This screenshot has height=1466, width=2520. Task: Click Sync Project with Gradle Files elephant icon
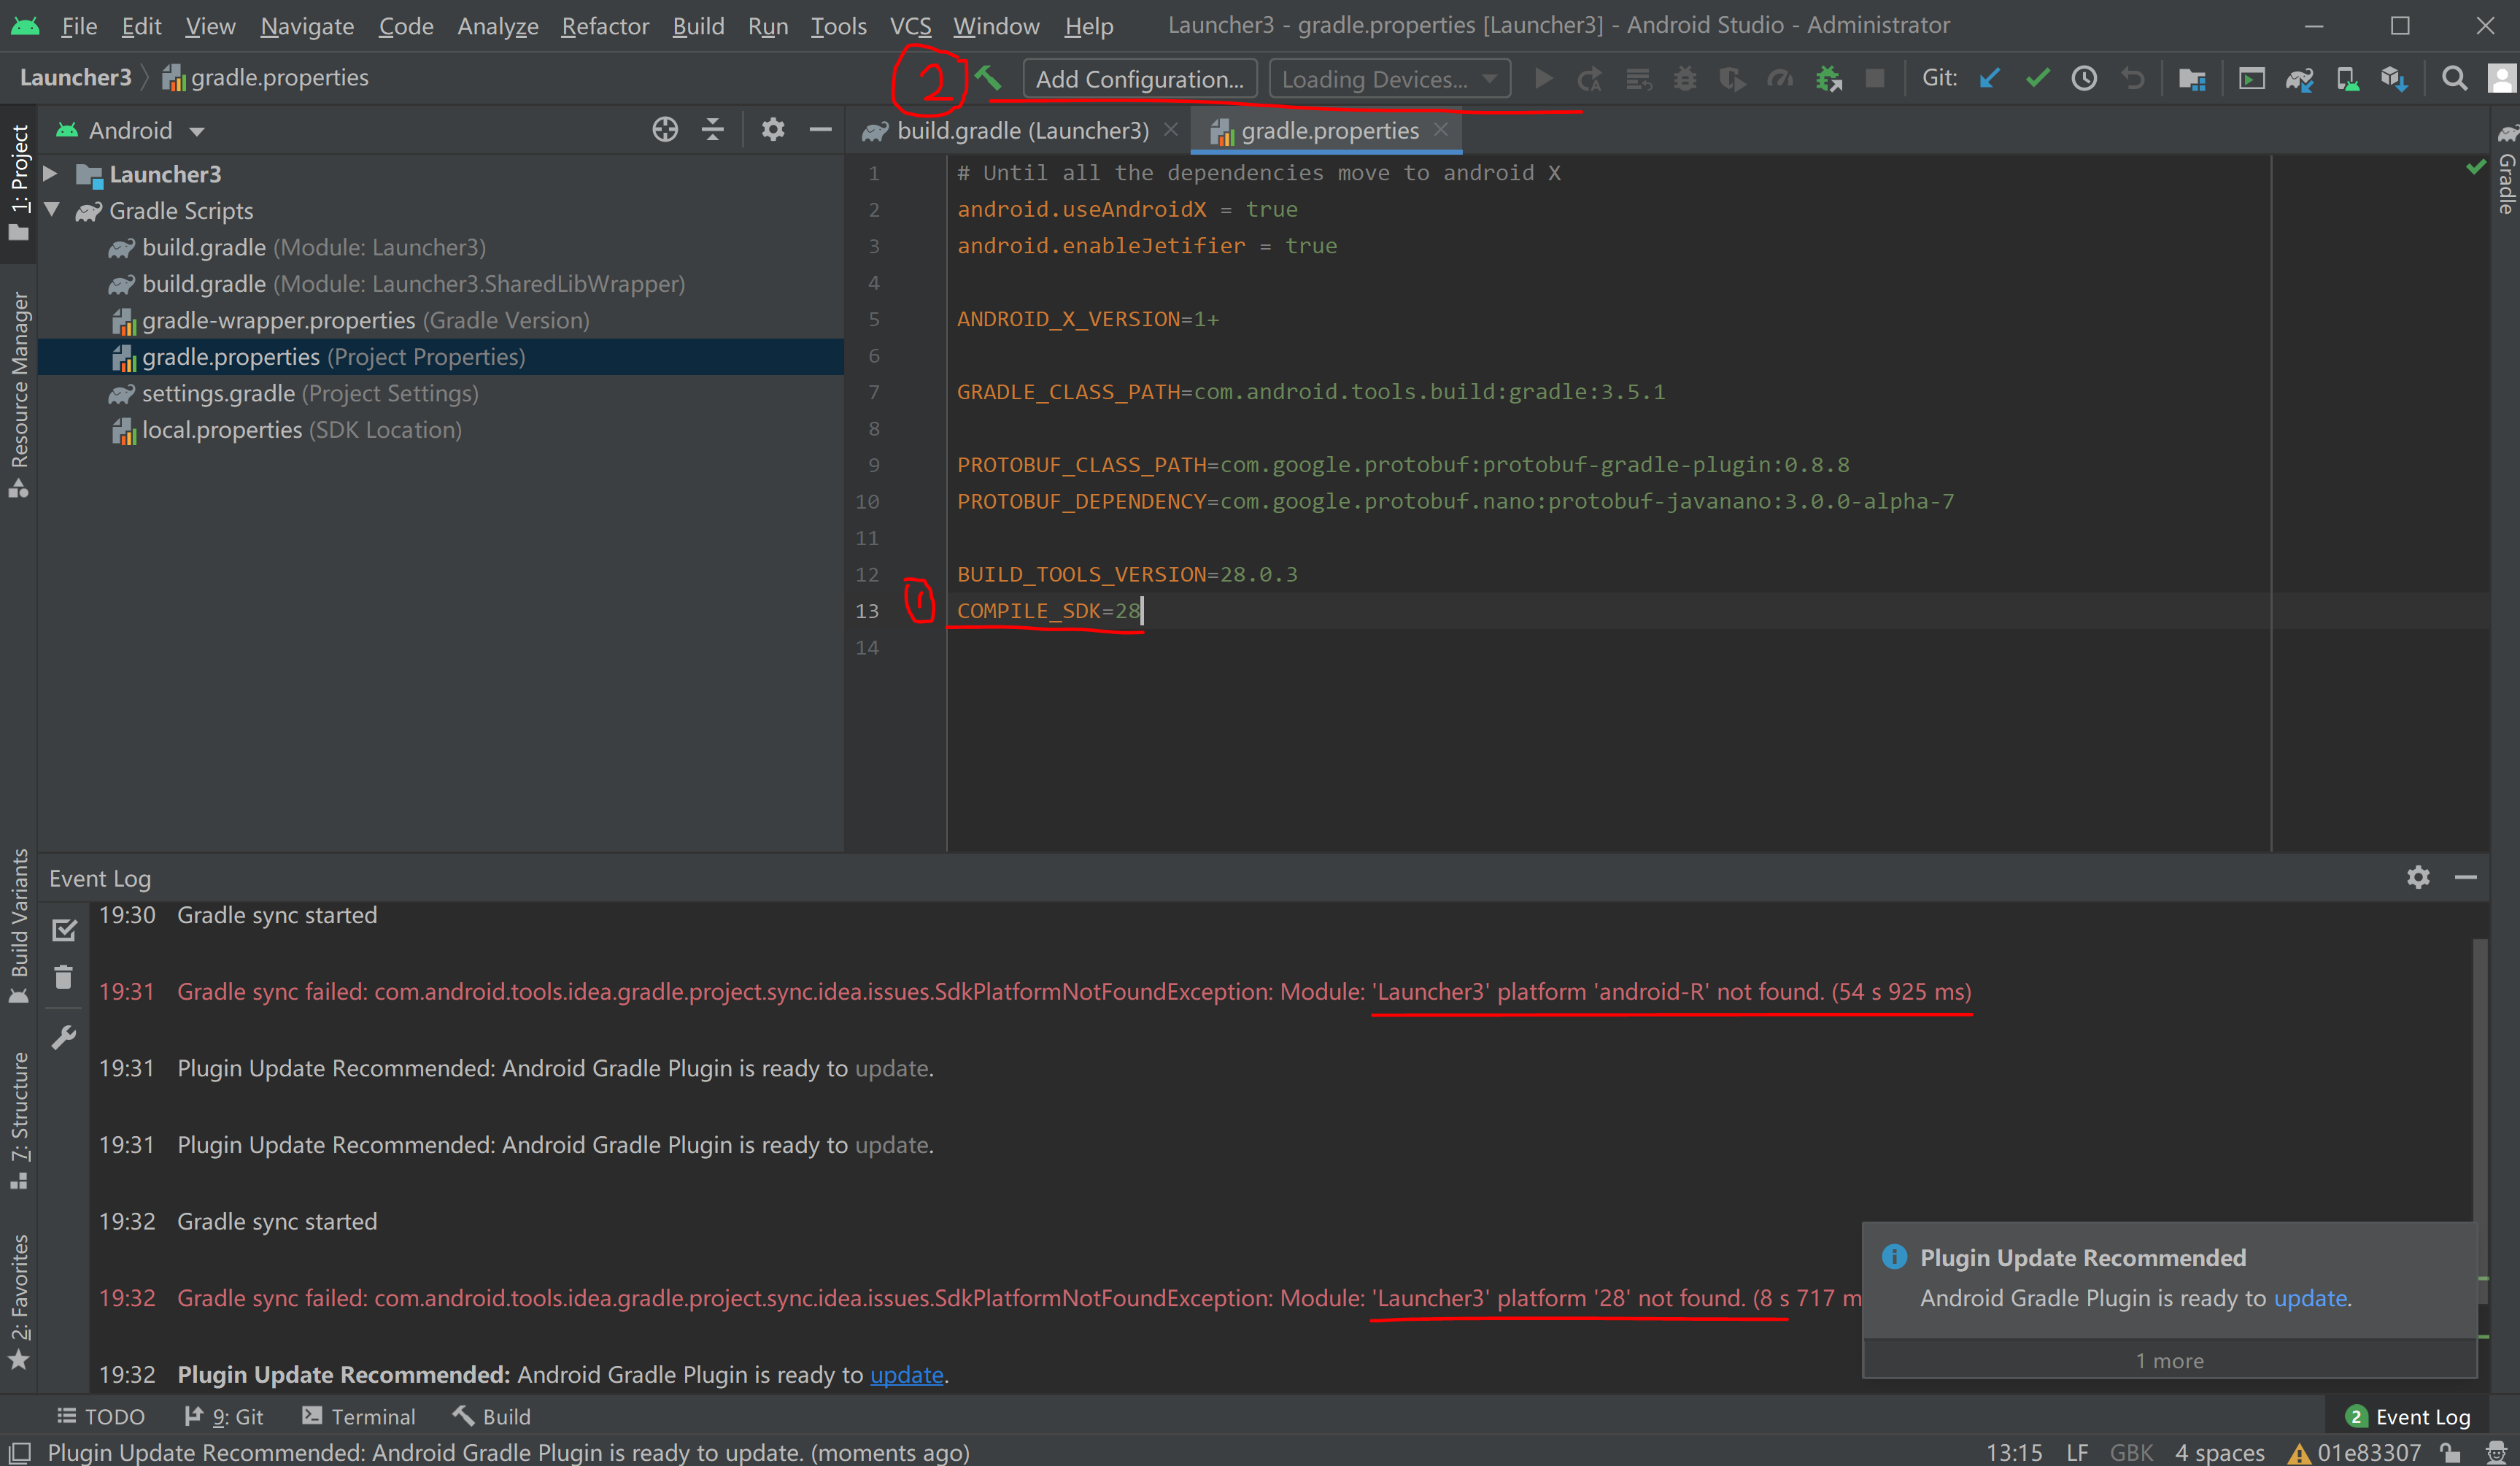click(x=2299, y=78)
